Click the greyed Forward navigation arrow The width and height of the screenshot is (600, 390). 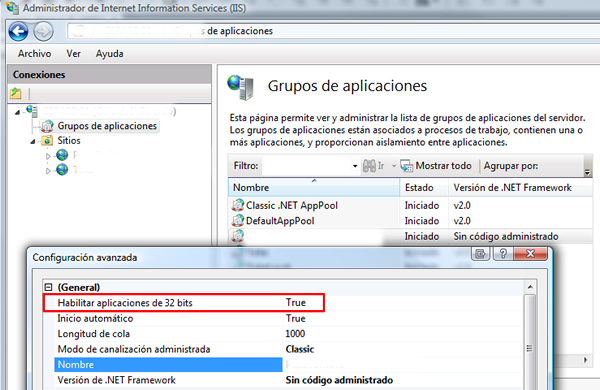pos(43,31)
